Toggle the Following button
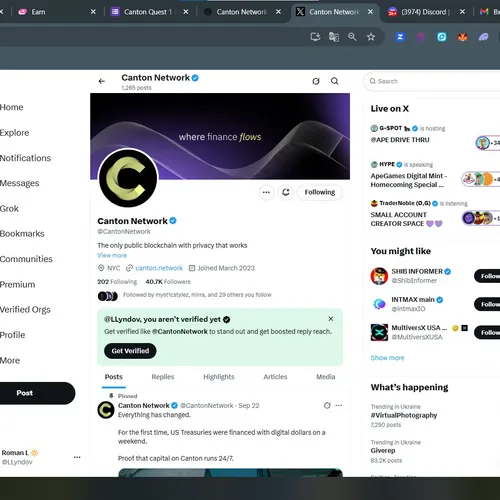 click(x=320, y=192)
